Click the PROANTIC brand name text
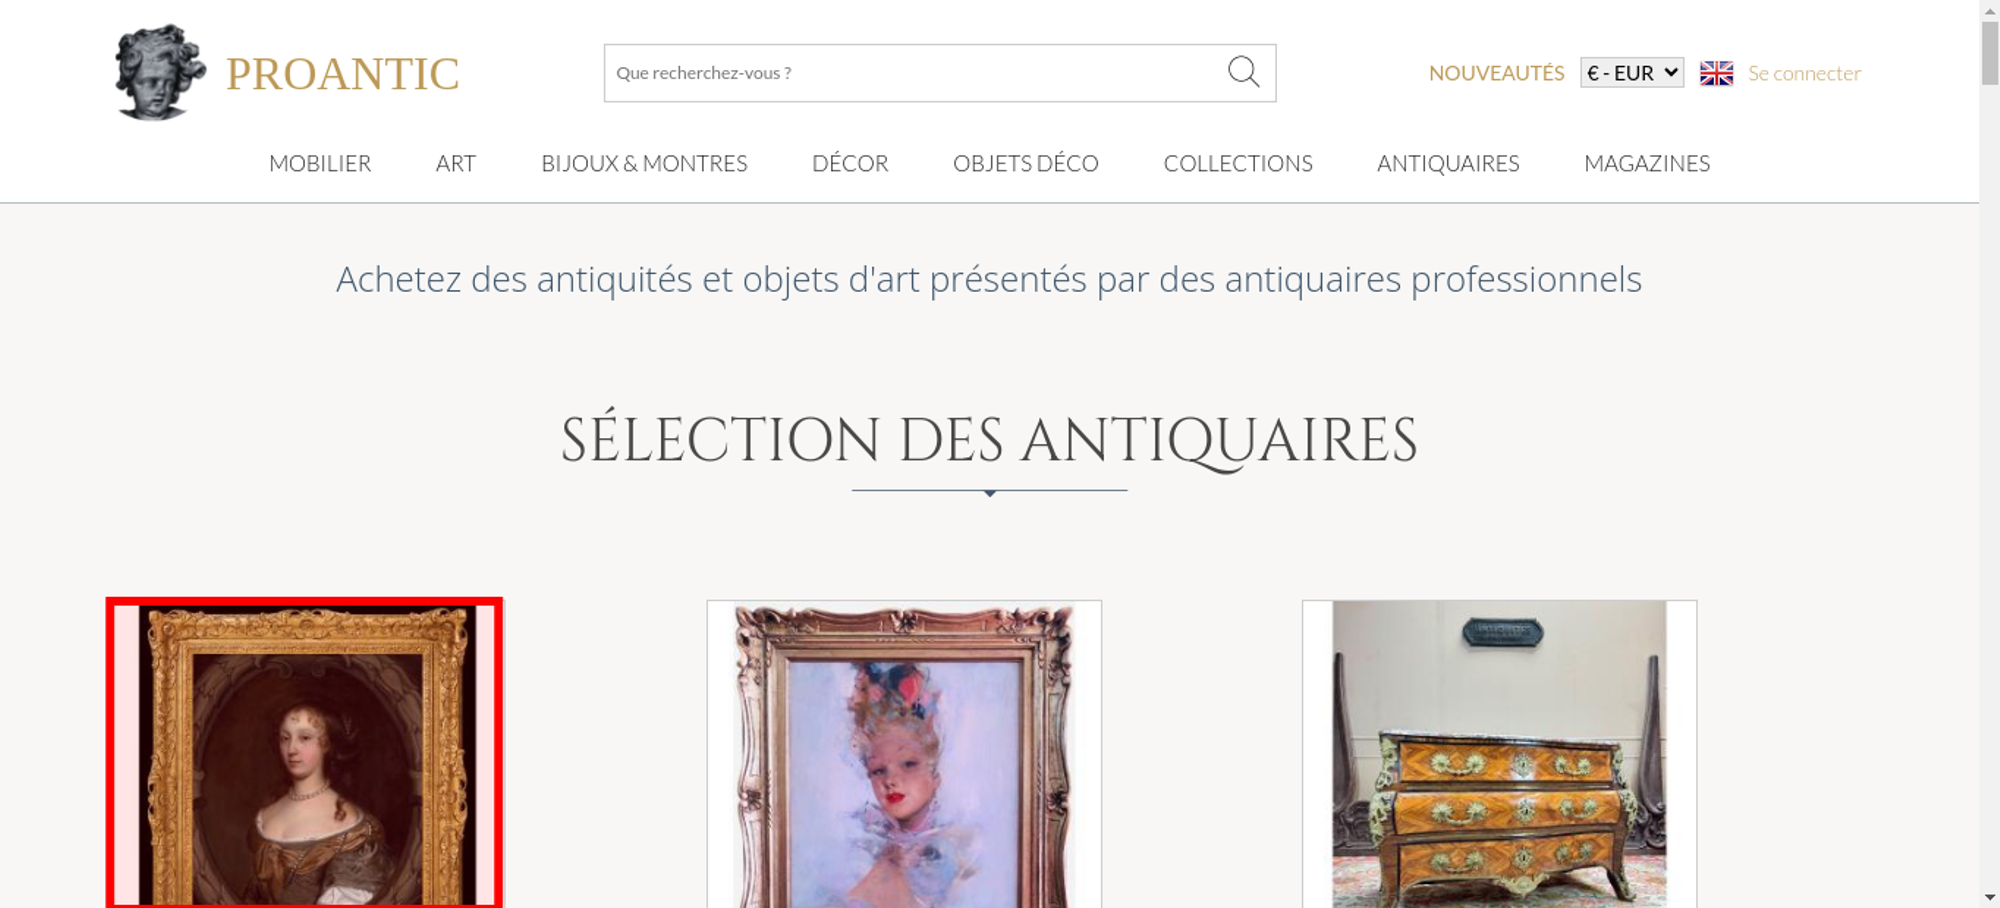The width and height of the screenshot is (2000, 908). 342,74
